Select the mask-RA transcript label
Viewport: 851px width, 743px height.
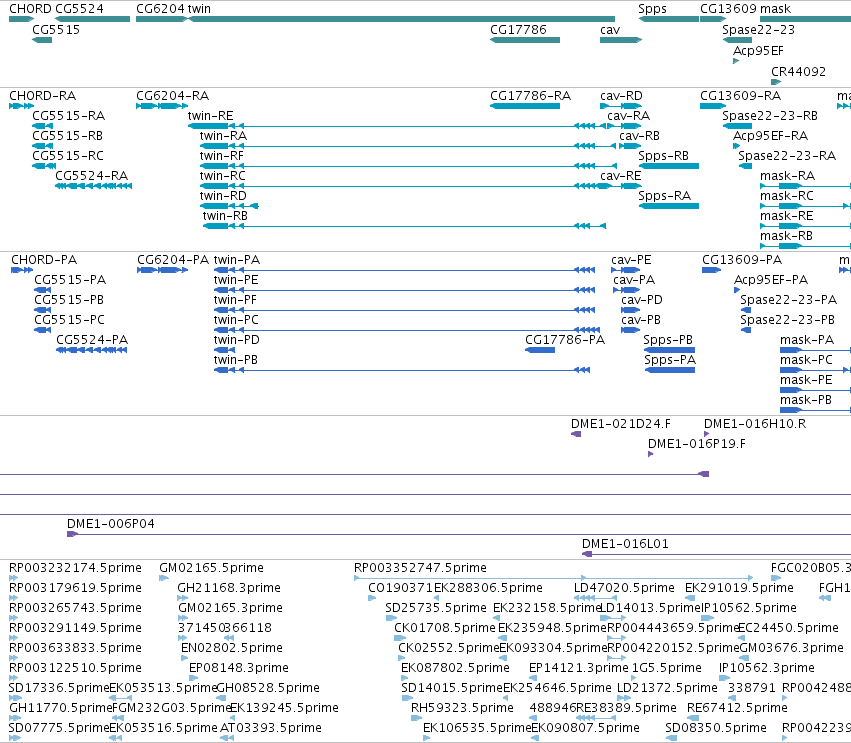coord(787,176)
